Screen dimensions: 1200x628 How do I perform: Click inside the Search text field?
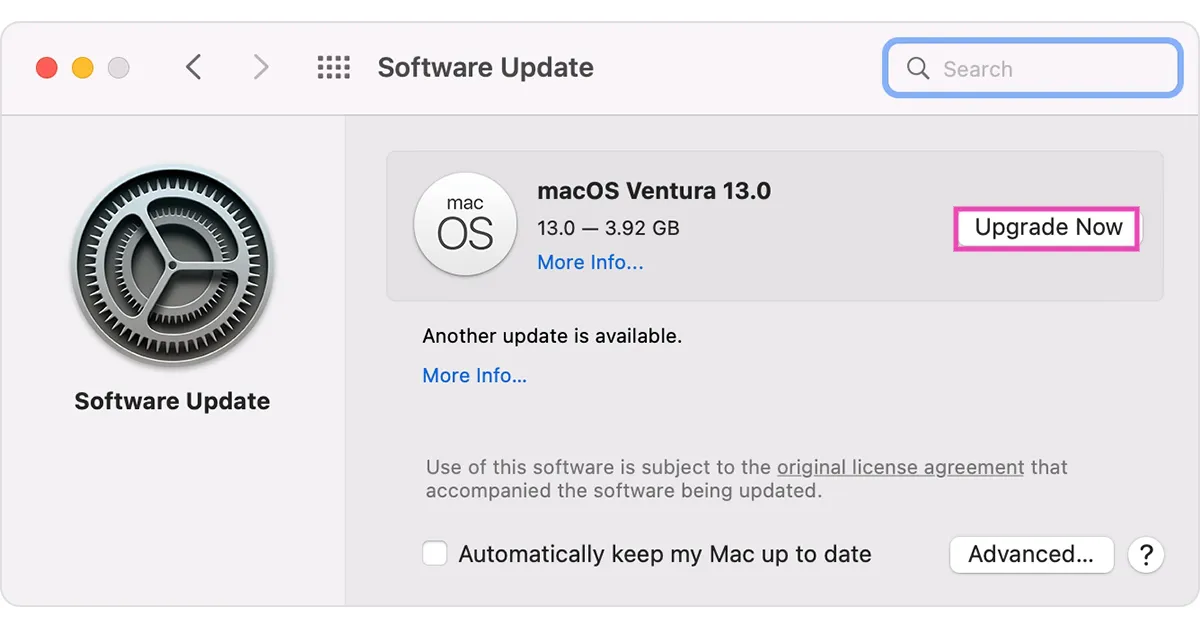pyautogui.click(x=1050, y=69)
